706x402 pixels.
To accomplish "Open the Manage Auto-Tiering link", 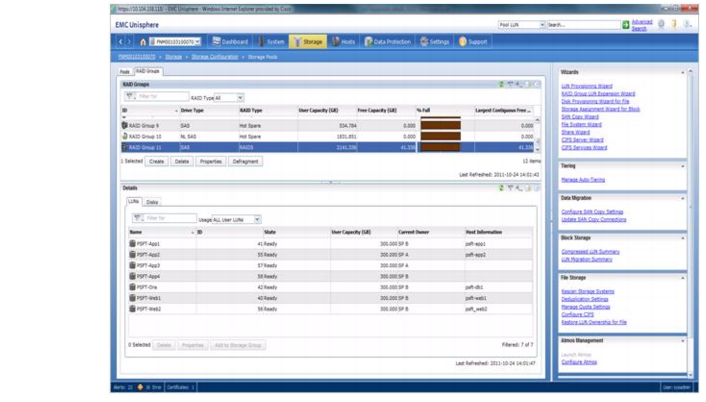I will tap(583, 180).
